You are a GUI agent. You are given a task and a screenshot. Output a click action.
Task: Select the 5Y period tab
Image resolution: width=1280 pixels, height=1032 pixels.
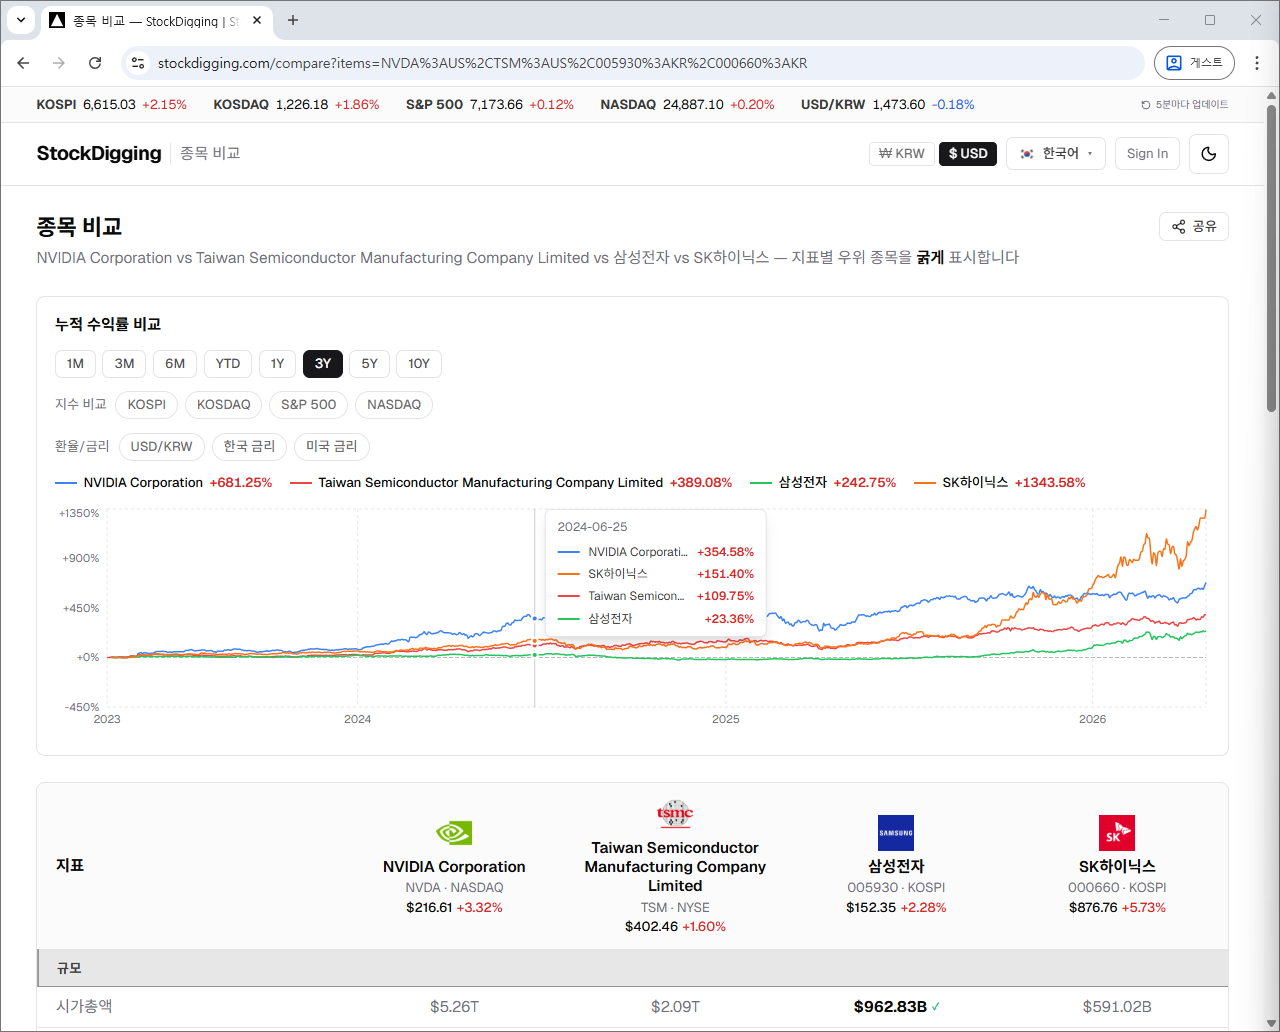click(369, 364)
